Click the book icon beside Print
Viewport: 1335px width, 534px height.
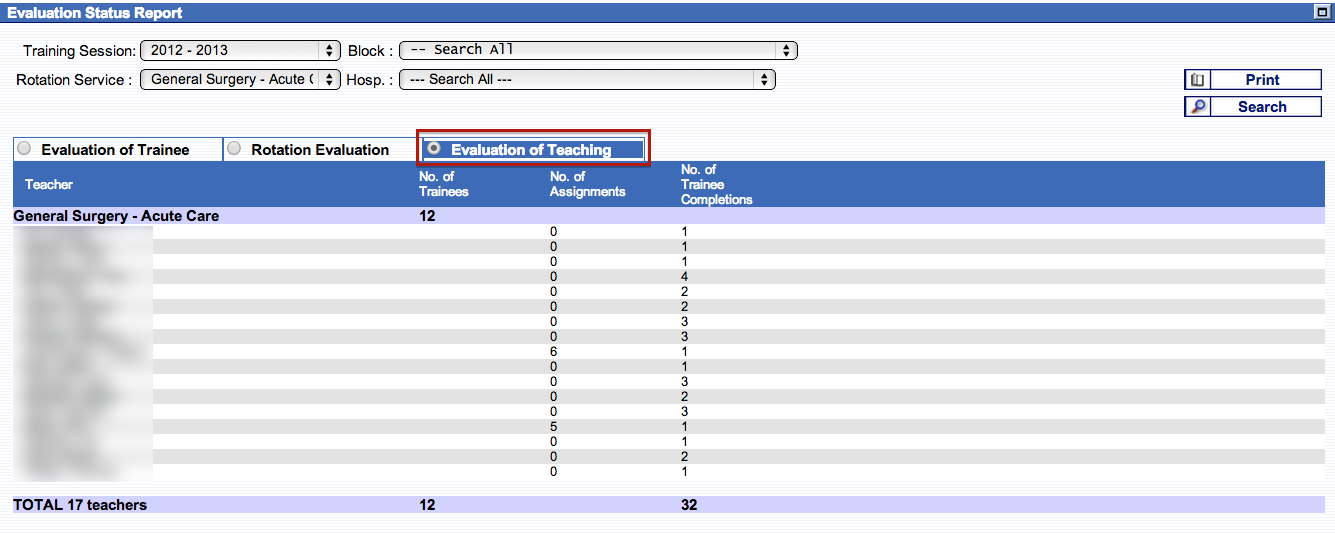pyautogui.click(x=1197, y=80)
